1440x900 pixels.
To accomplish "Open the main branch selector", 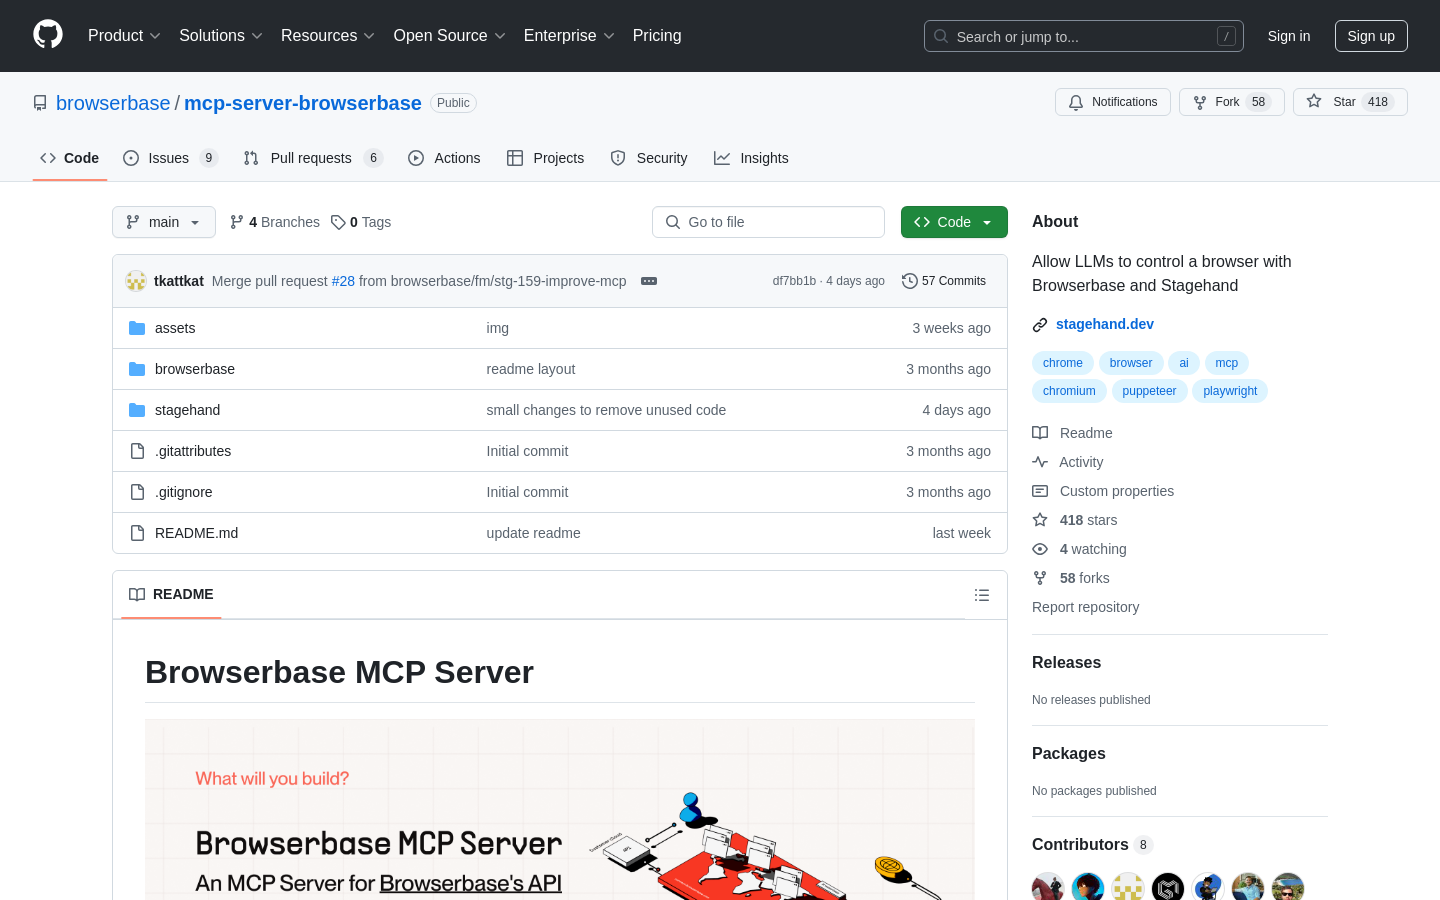I will pos(164,222).
